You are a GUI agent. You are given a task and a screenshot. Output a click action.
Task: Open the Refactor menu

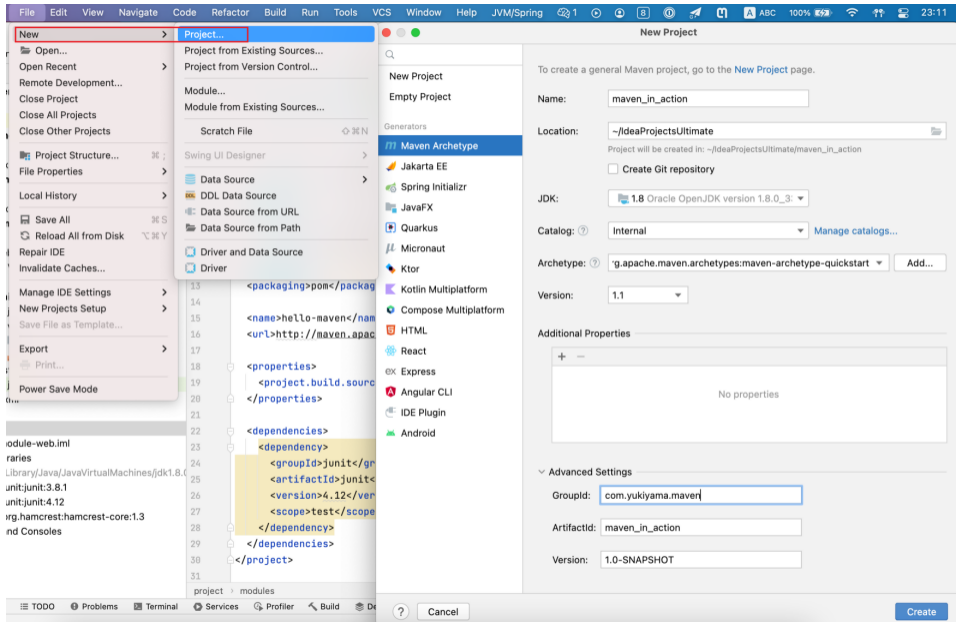coord(230,12)
